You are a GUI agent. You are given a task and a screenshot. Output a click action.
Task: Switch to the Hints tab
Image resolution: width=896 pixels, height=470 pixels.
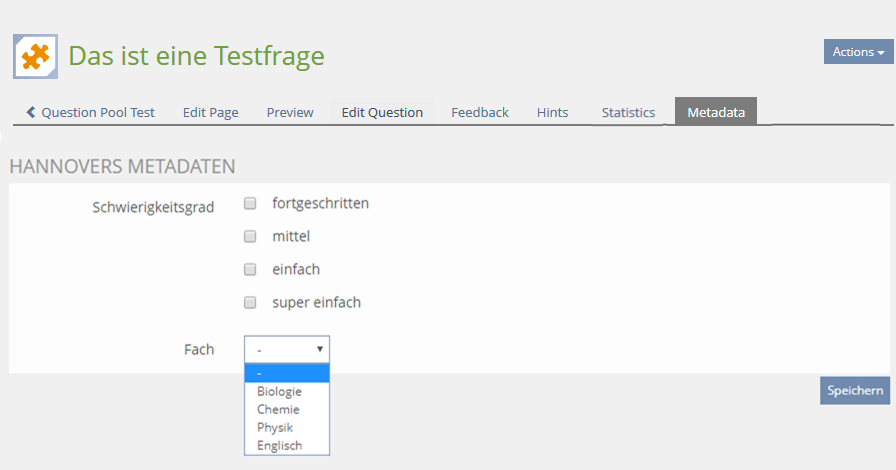point(552,112)
